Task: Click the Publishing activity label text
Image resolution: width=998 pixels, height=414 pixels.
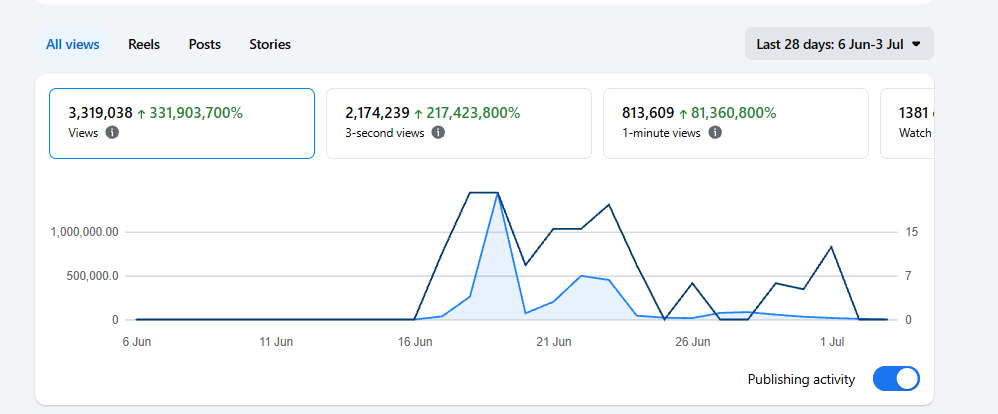Action: (x=801, y=380)
